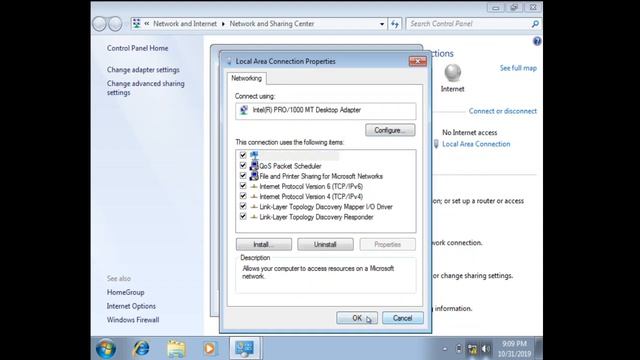Click the Show desktop strip after the clock
Screen dimensions: 640x360
tap(539, 349)
